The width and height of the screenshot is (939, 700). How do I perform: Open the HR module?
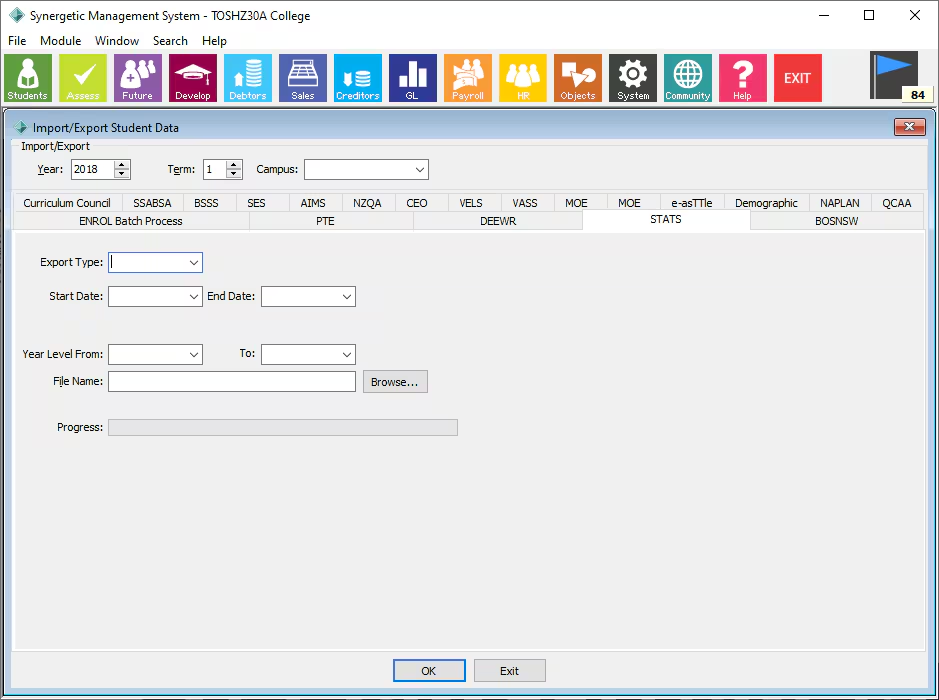523,78
